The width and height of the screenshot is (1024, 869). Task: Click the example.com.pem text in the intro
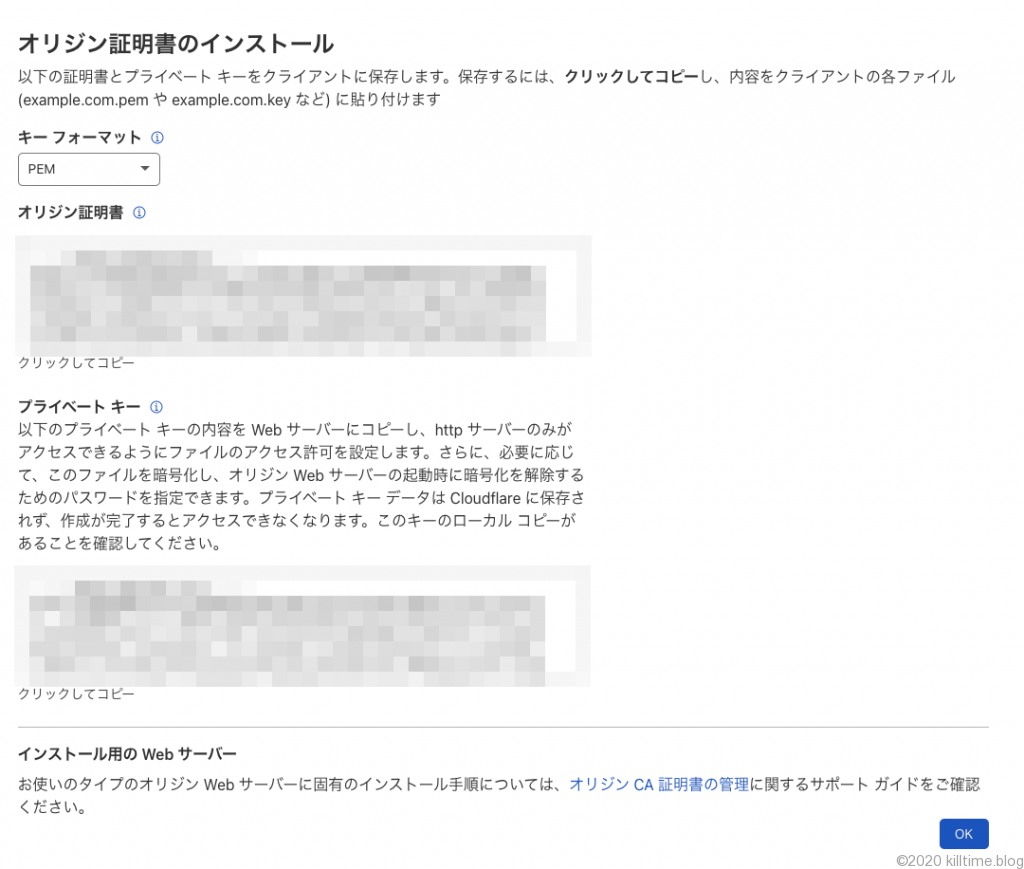(x=85, y=100)
